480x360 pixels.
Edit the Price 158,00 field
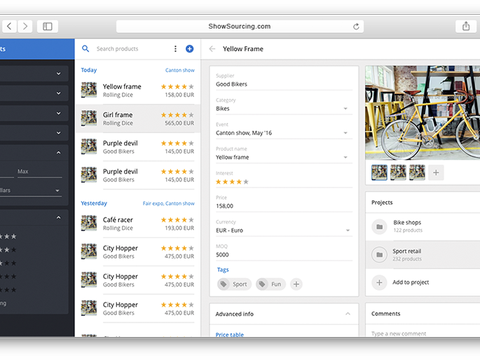pyautogui.click(x=284, y=206)
